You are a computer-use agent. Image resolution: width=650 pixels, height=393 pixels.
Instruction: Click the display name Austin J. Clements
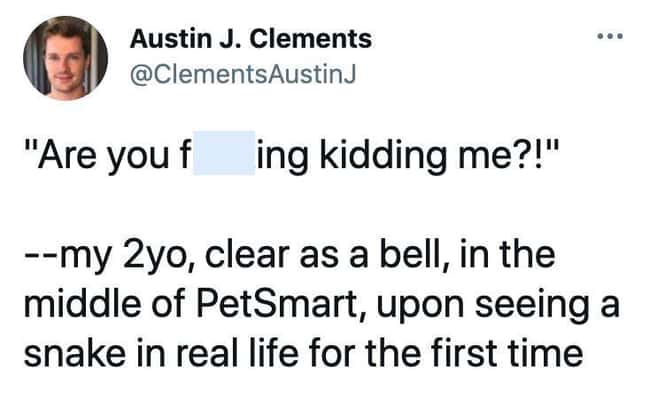pyautogui.click(x=250, y=39)
